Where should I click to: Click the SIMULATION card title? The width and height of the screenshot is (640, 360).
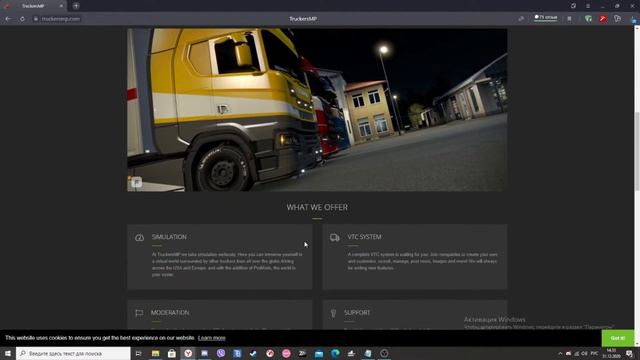coord(169,237)
